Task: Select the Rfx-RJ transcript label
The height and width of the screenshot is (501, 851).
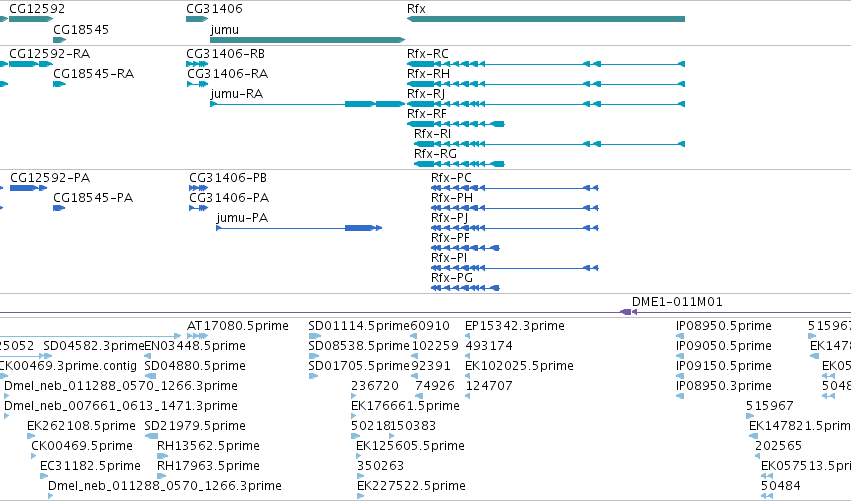Action: point(426,94)
